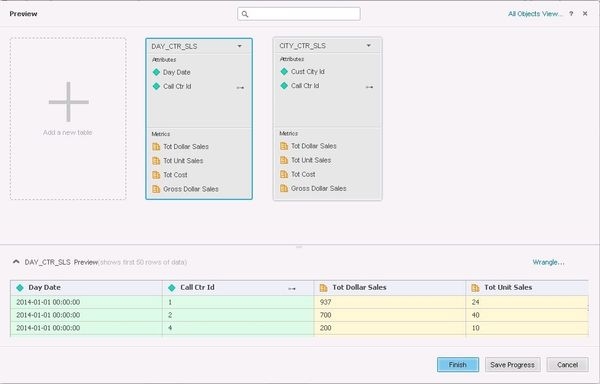Select Call Ctr Id diamond in DAY_CTR_SLS
The image size is (600, 384).
point(156,86)
